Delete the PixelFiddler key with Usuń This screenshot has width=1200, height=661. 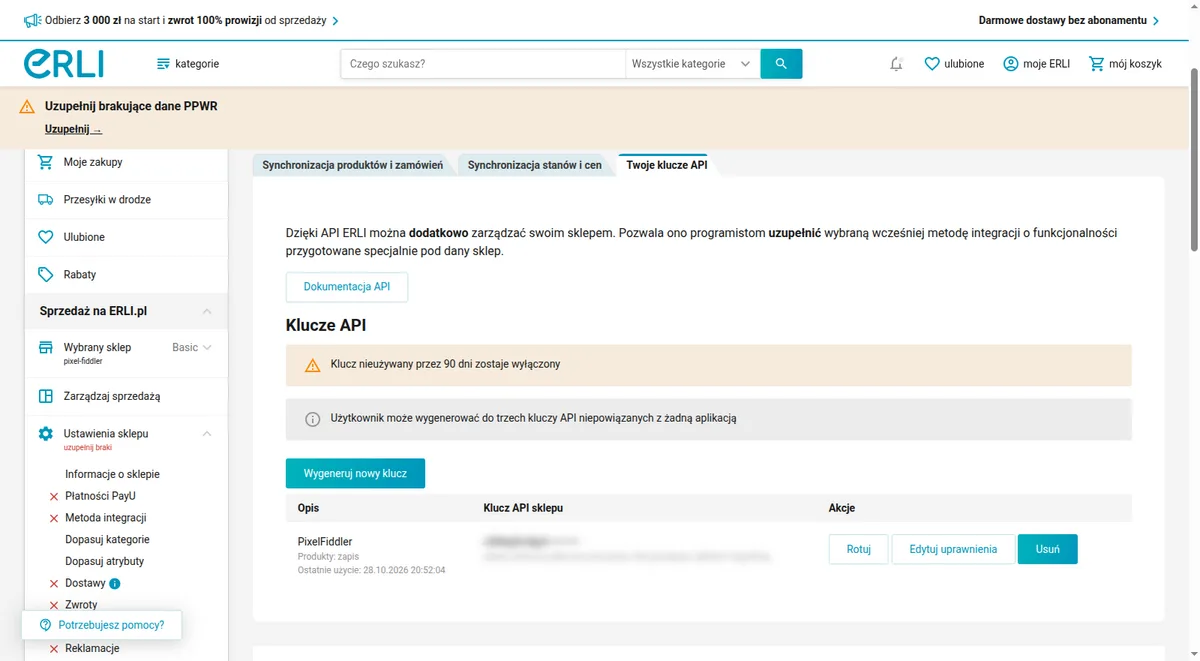coord(1047,549)
